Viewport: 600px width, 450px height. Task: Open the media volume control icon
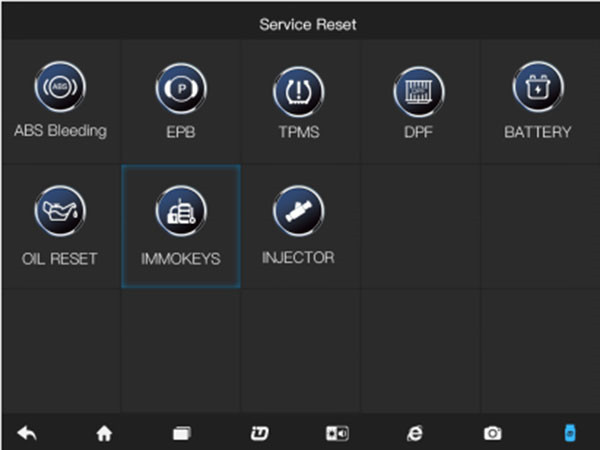337,434
